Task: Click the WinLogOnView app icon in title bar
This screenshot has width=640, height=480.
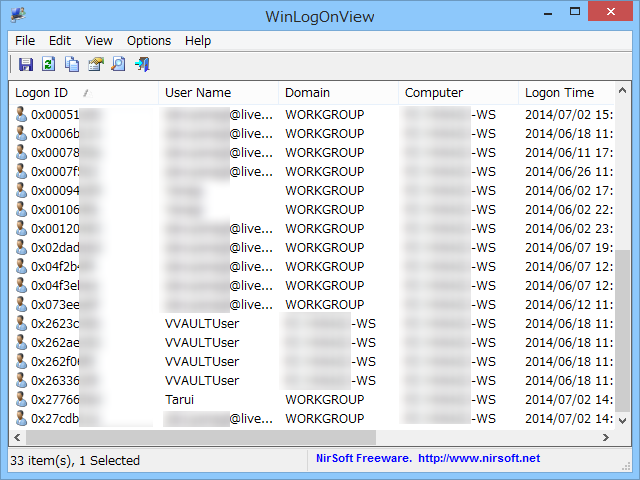Action: (18, 15)
